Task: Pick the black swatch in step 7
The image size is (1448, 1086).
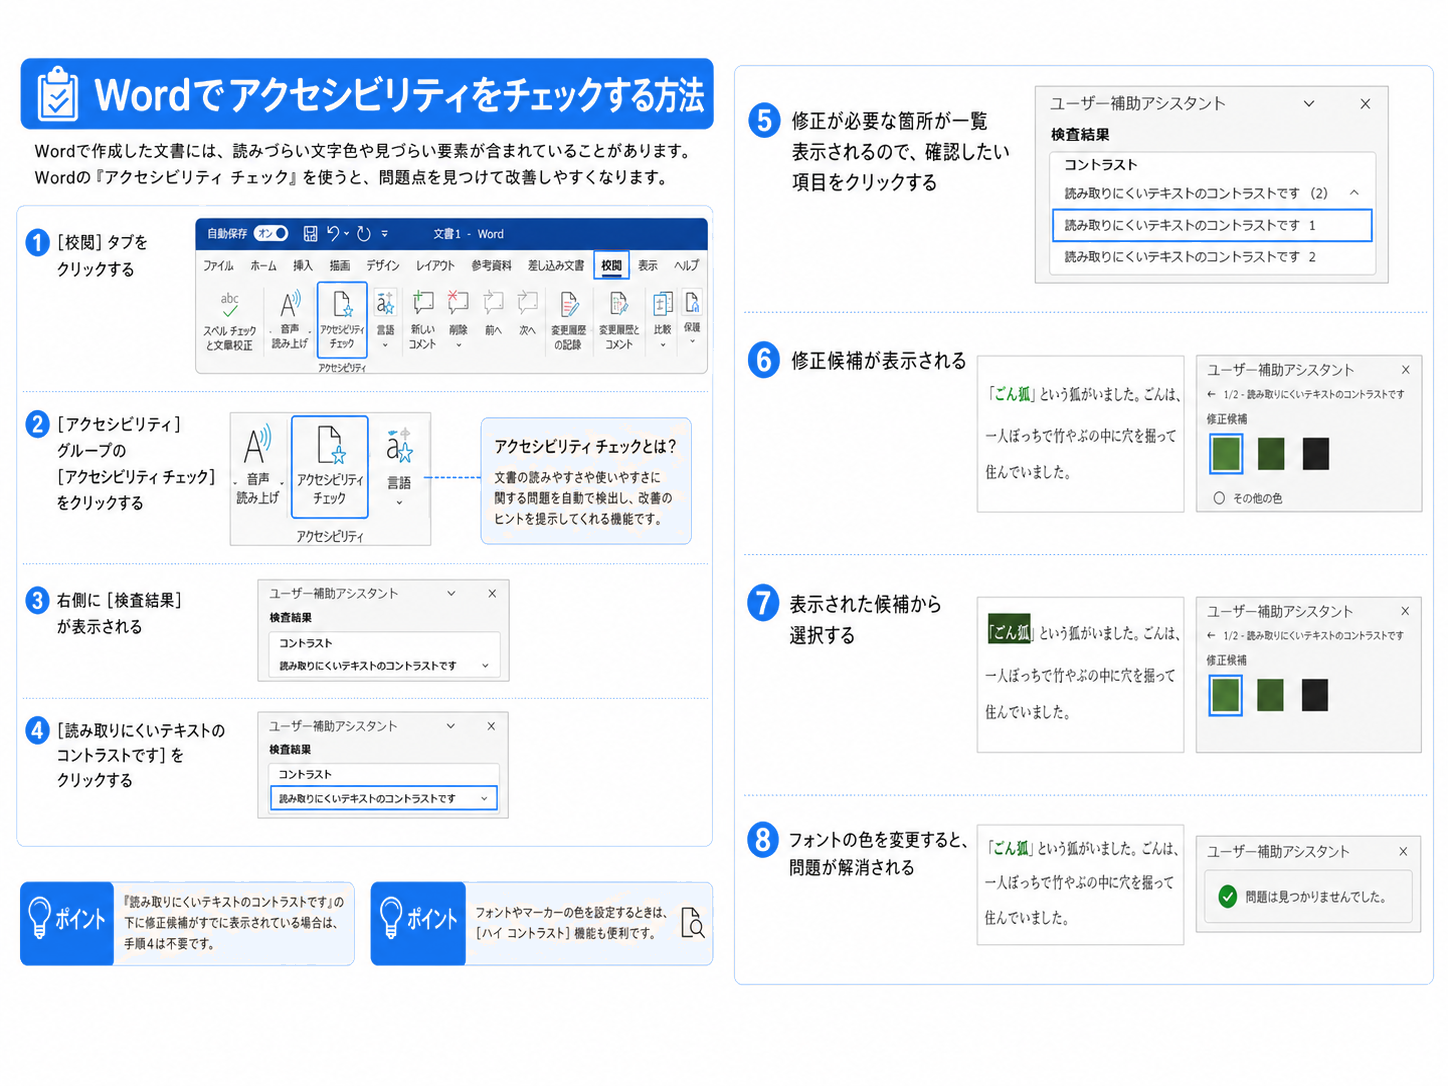Action: pos(1316,695)
